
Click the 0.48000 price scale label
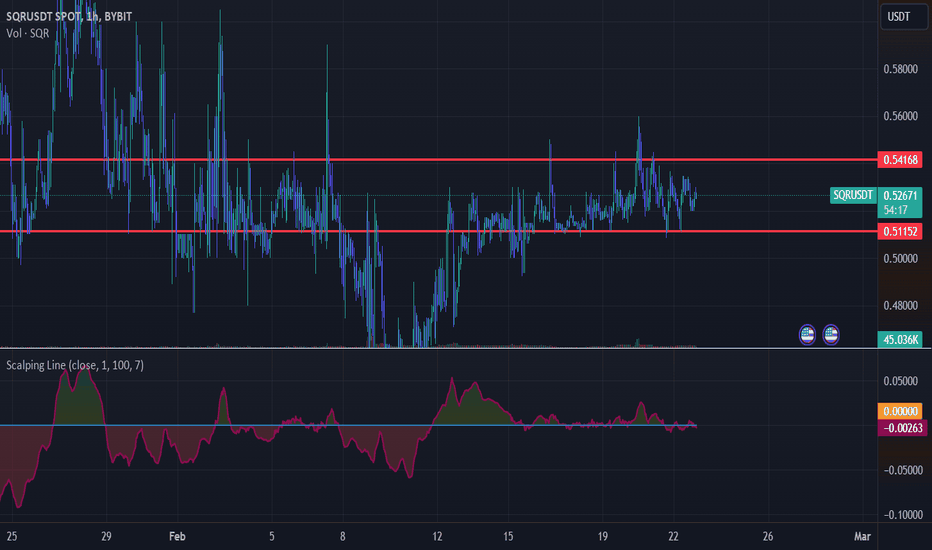pyautogui.click(x=900, y=305)
